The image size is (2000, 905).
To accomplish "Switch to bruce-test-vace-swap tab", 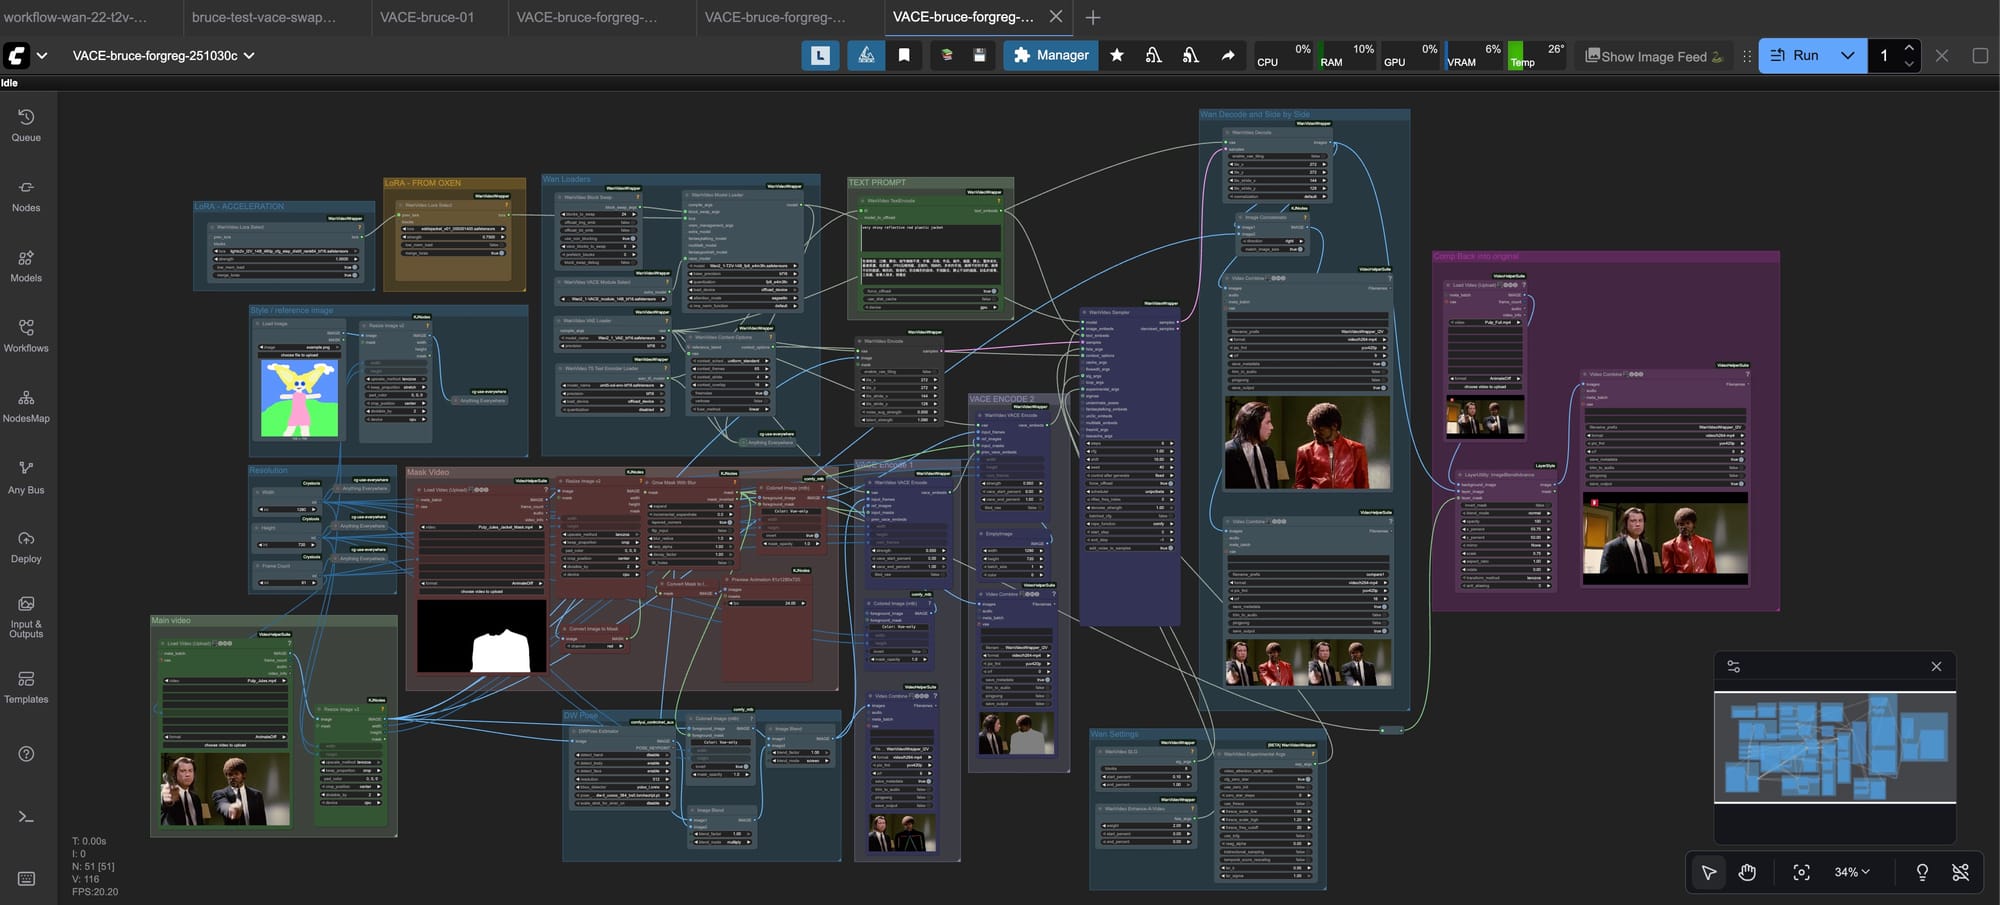I will [264, 17].
